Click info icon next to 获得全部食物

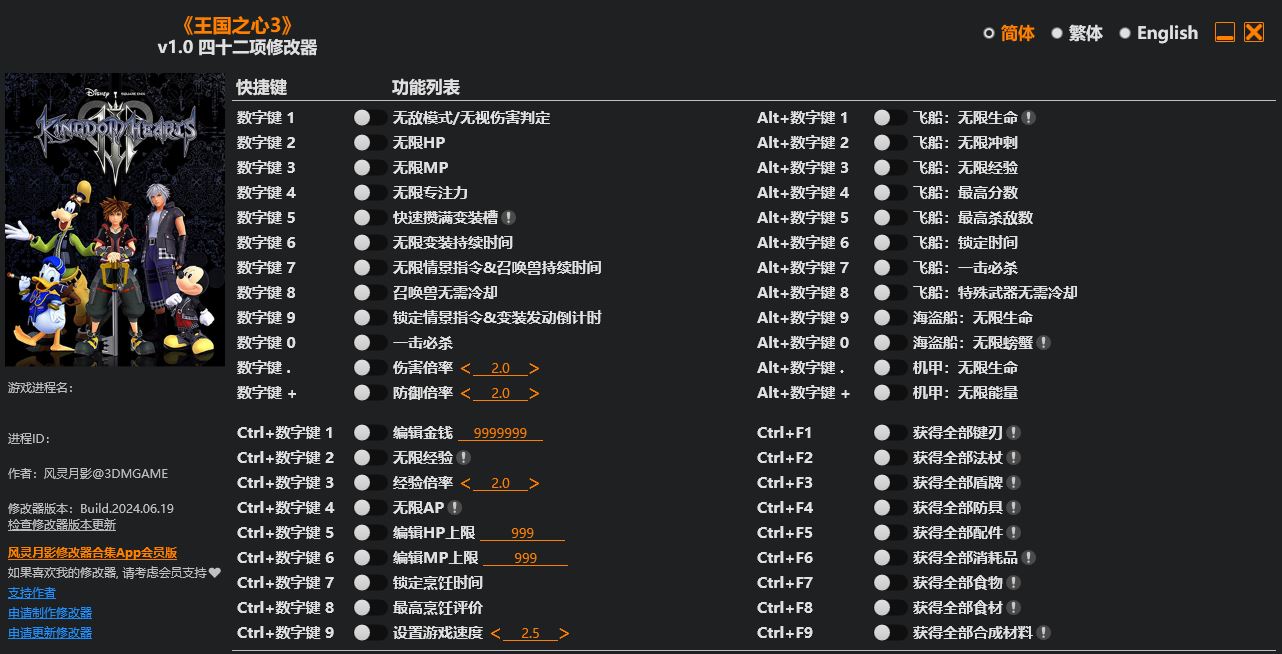pyautogui.click(x=1014, y=583)
